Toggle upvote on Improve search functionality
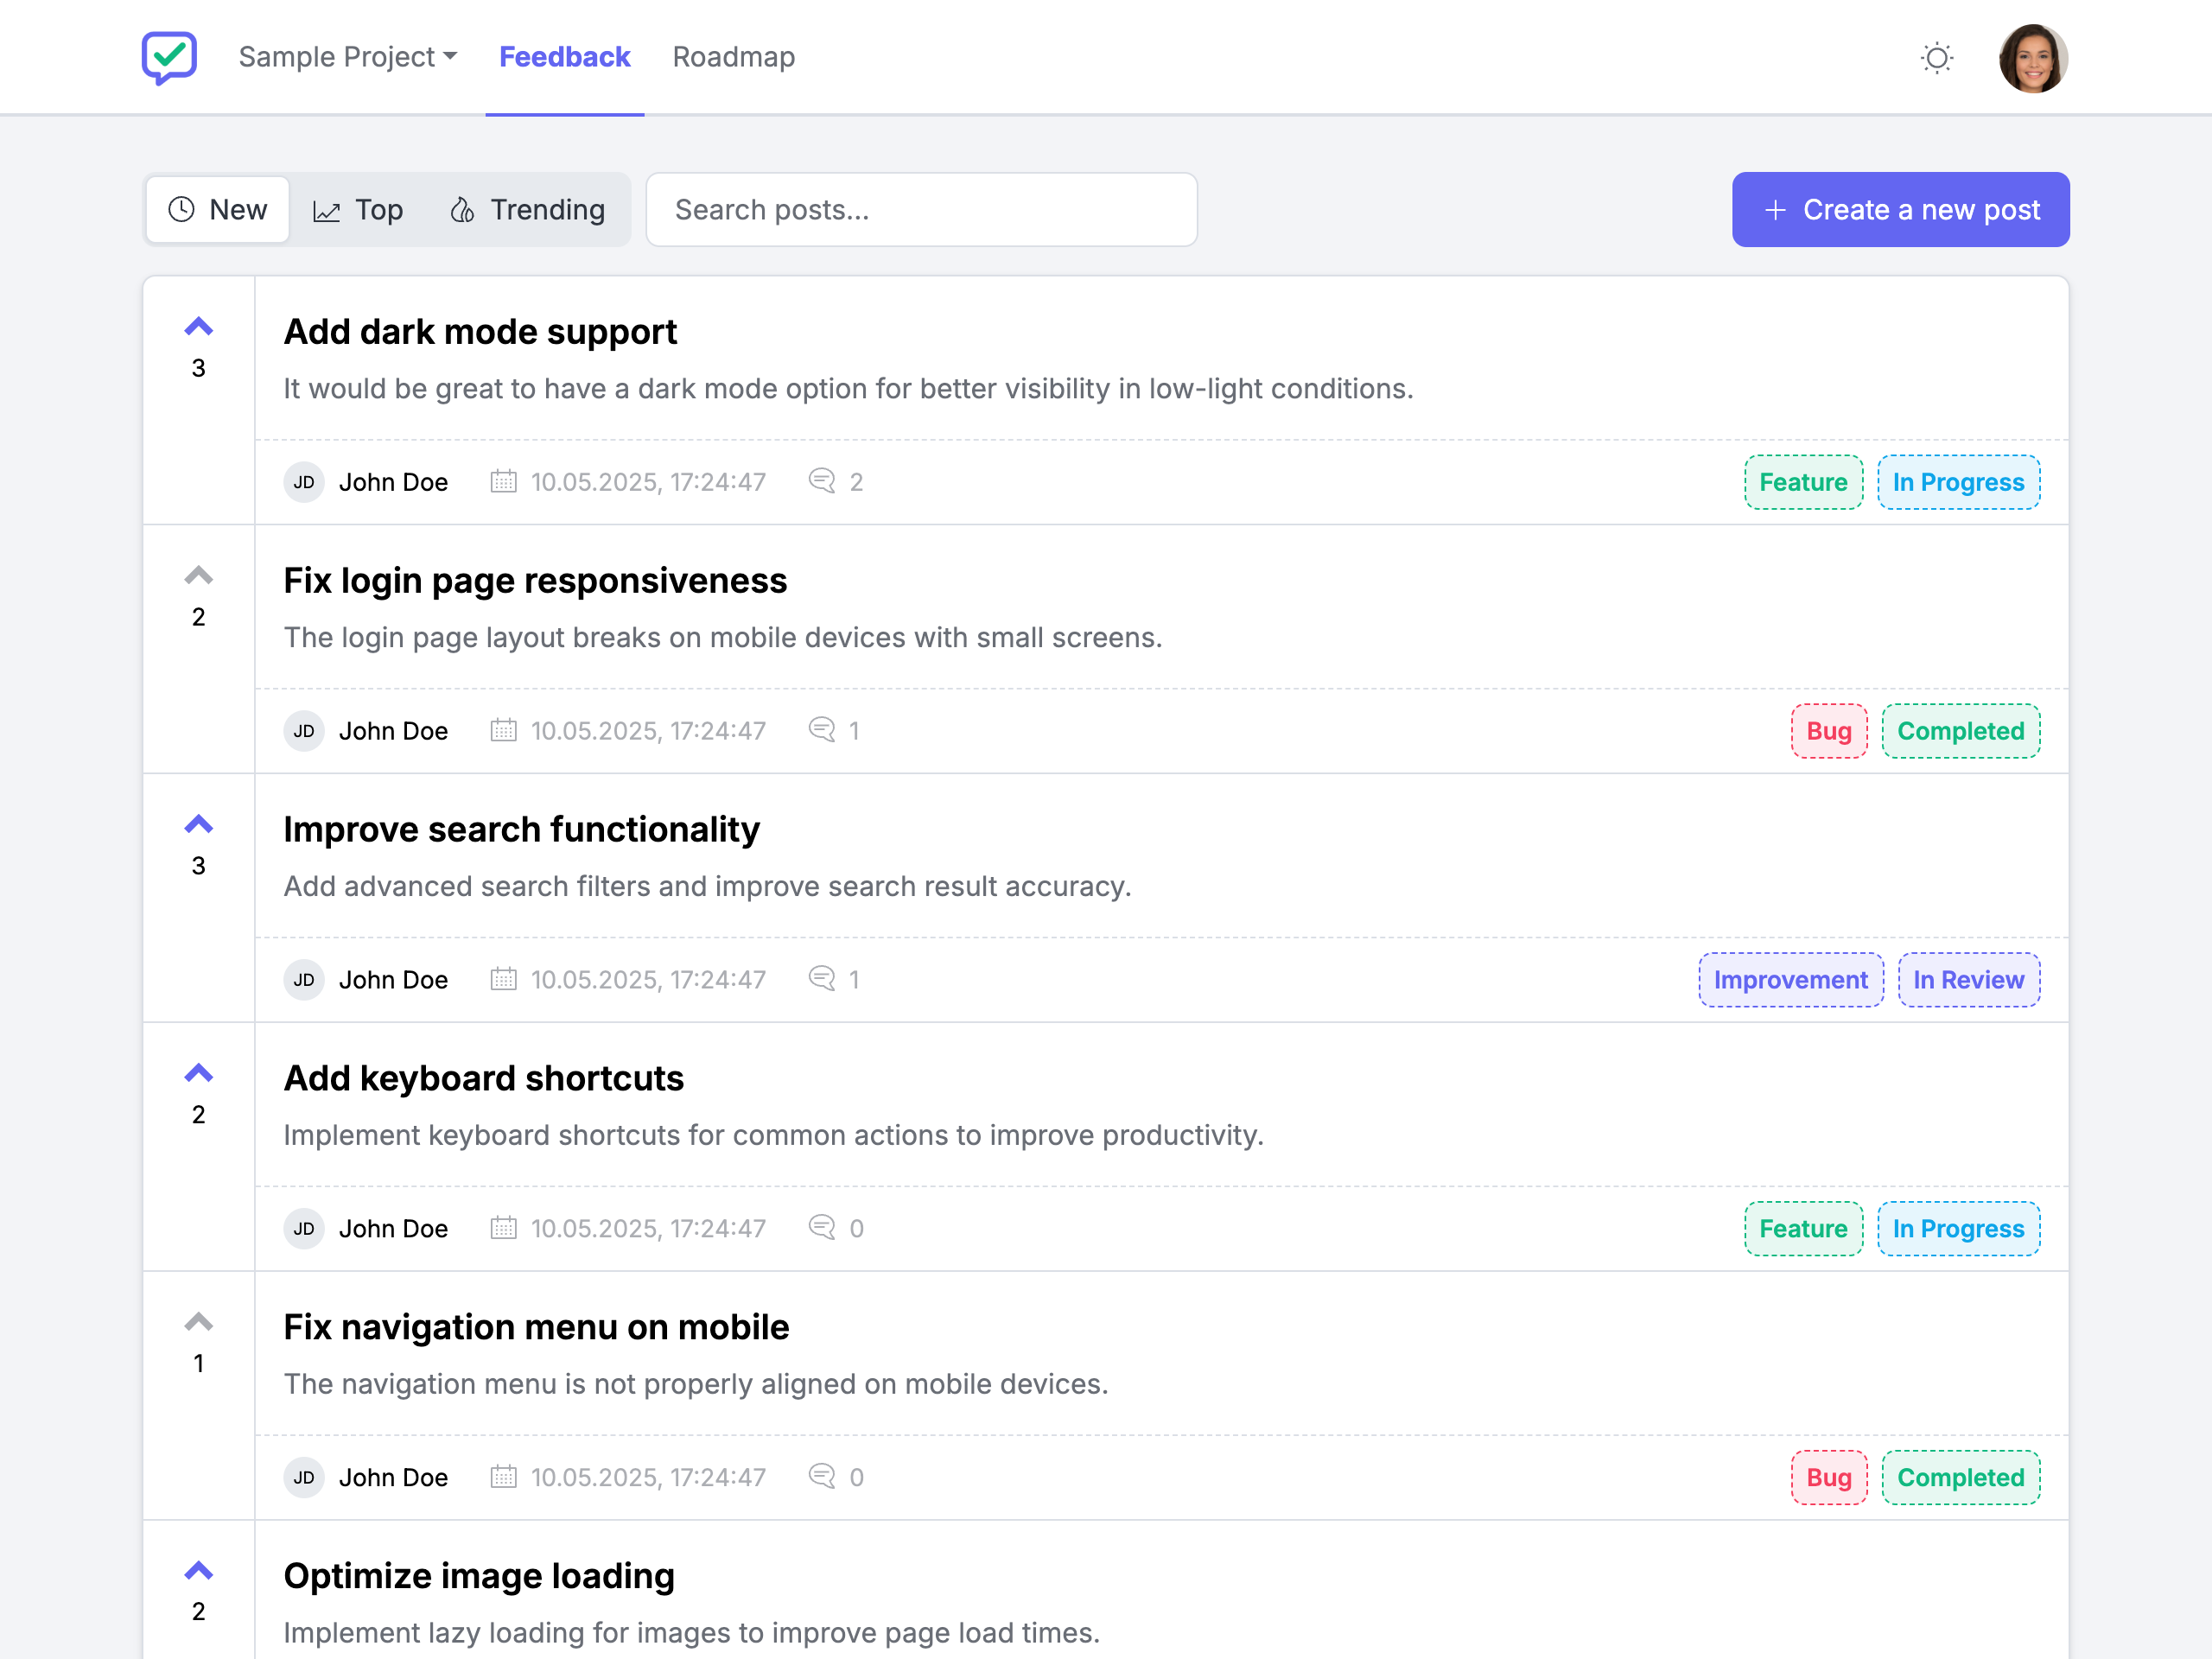The image size is (2212, 1659). pos(199,825)
